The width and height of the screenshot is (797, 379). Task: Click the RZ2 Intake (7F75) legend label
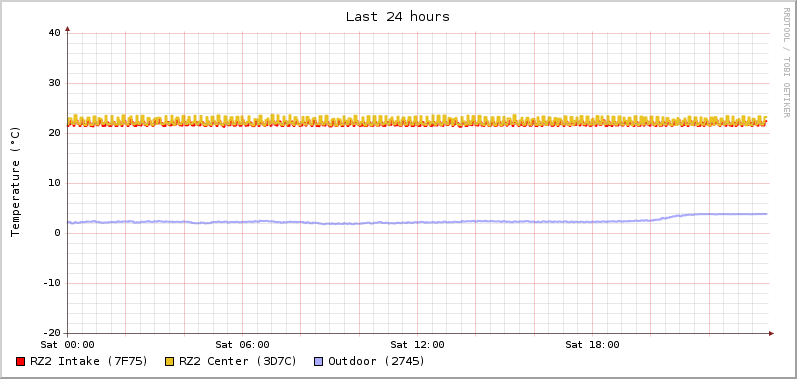click(x=89, y=361)
